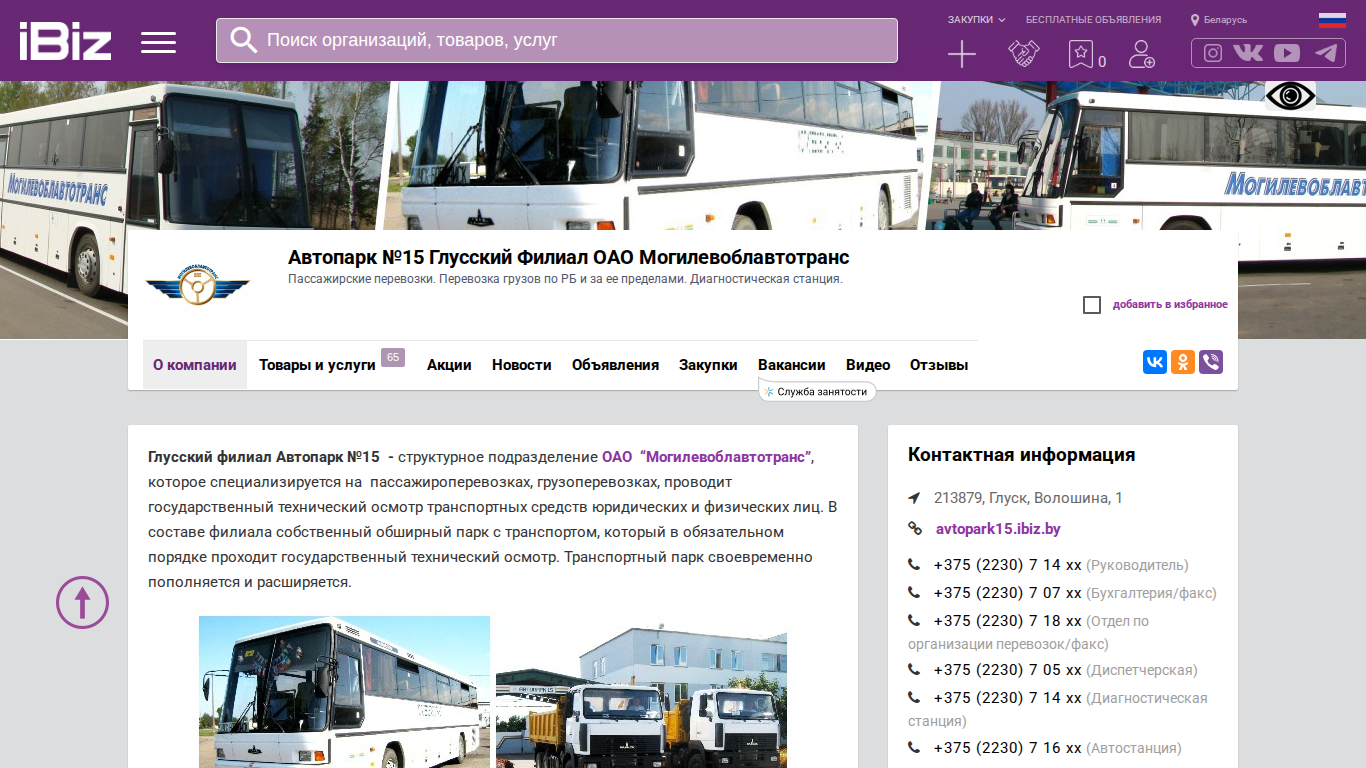Toggle the accessibility eye icon
This screenshot has height=768, width=1366.
coord(1290,96)
